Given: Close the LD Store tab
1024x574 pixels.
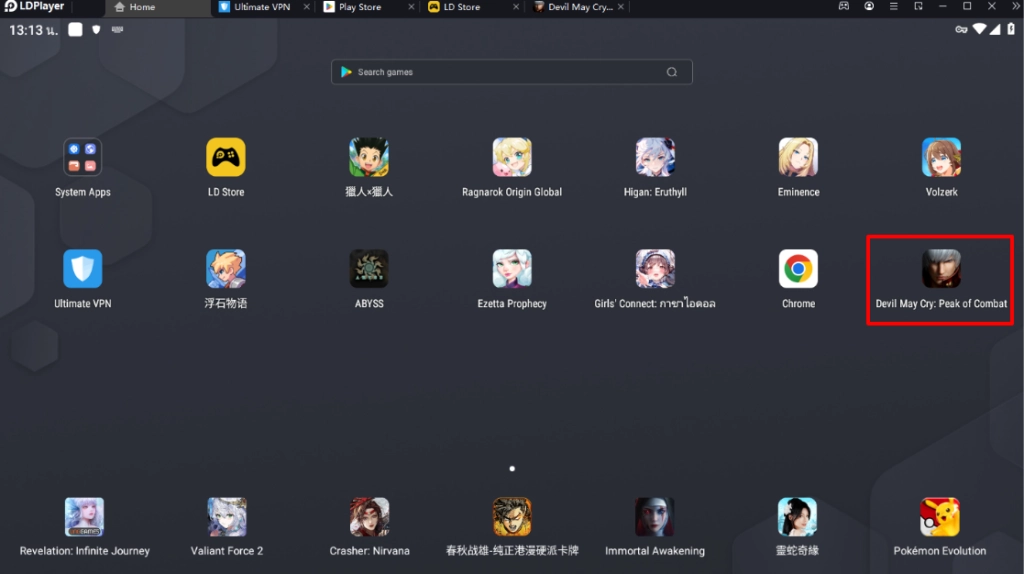Looking at the screenshot, I should click(516, 7).
